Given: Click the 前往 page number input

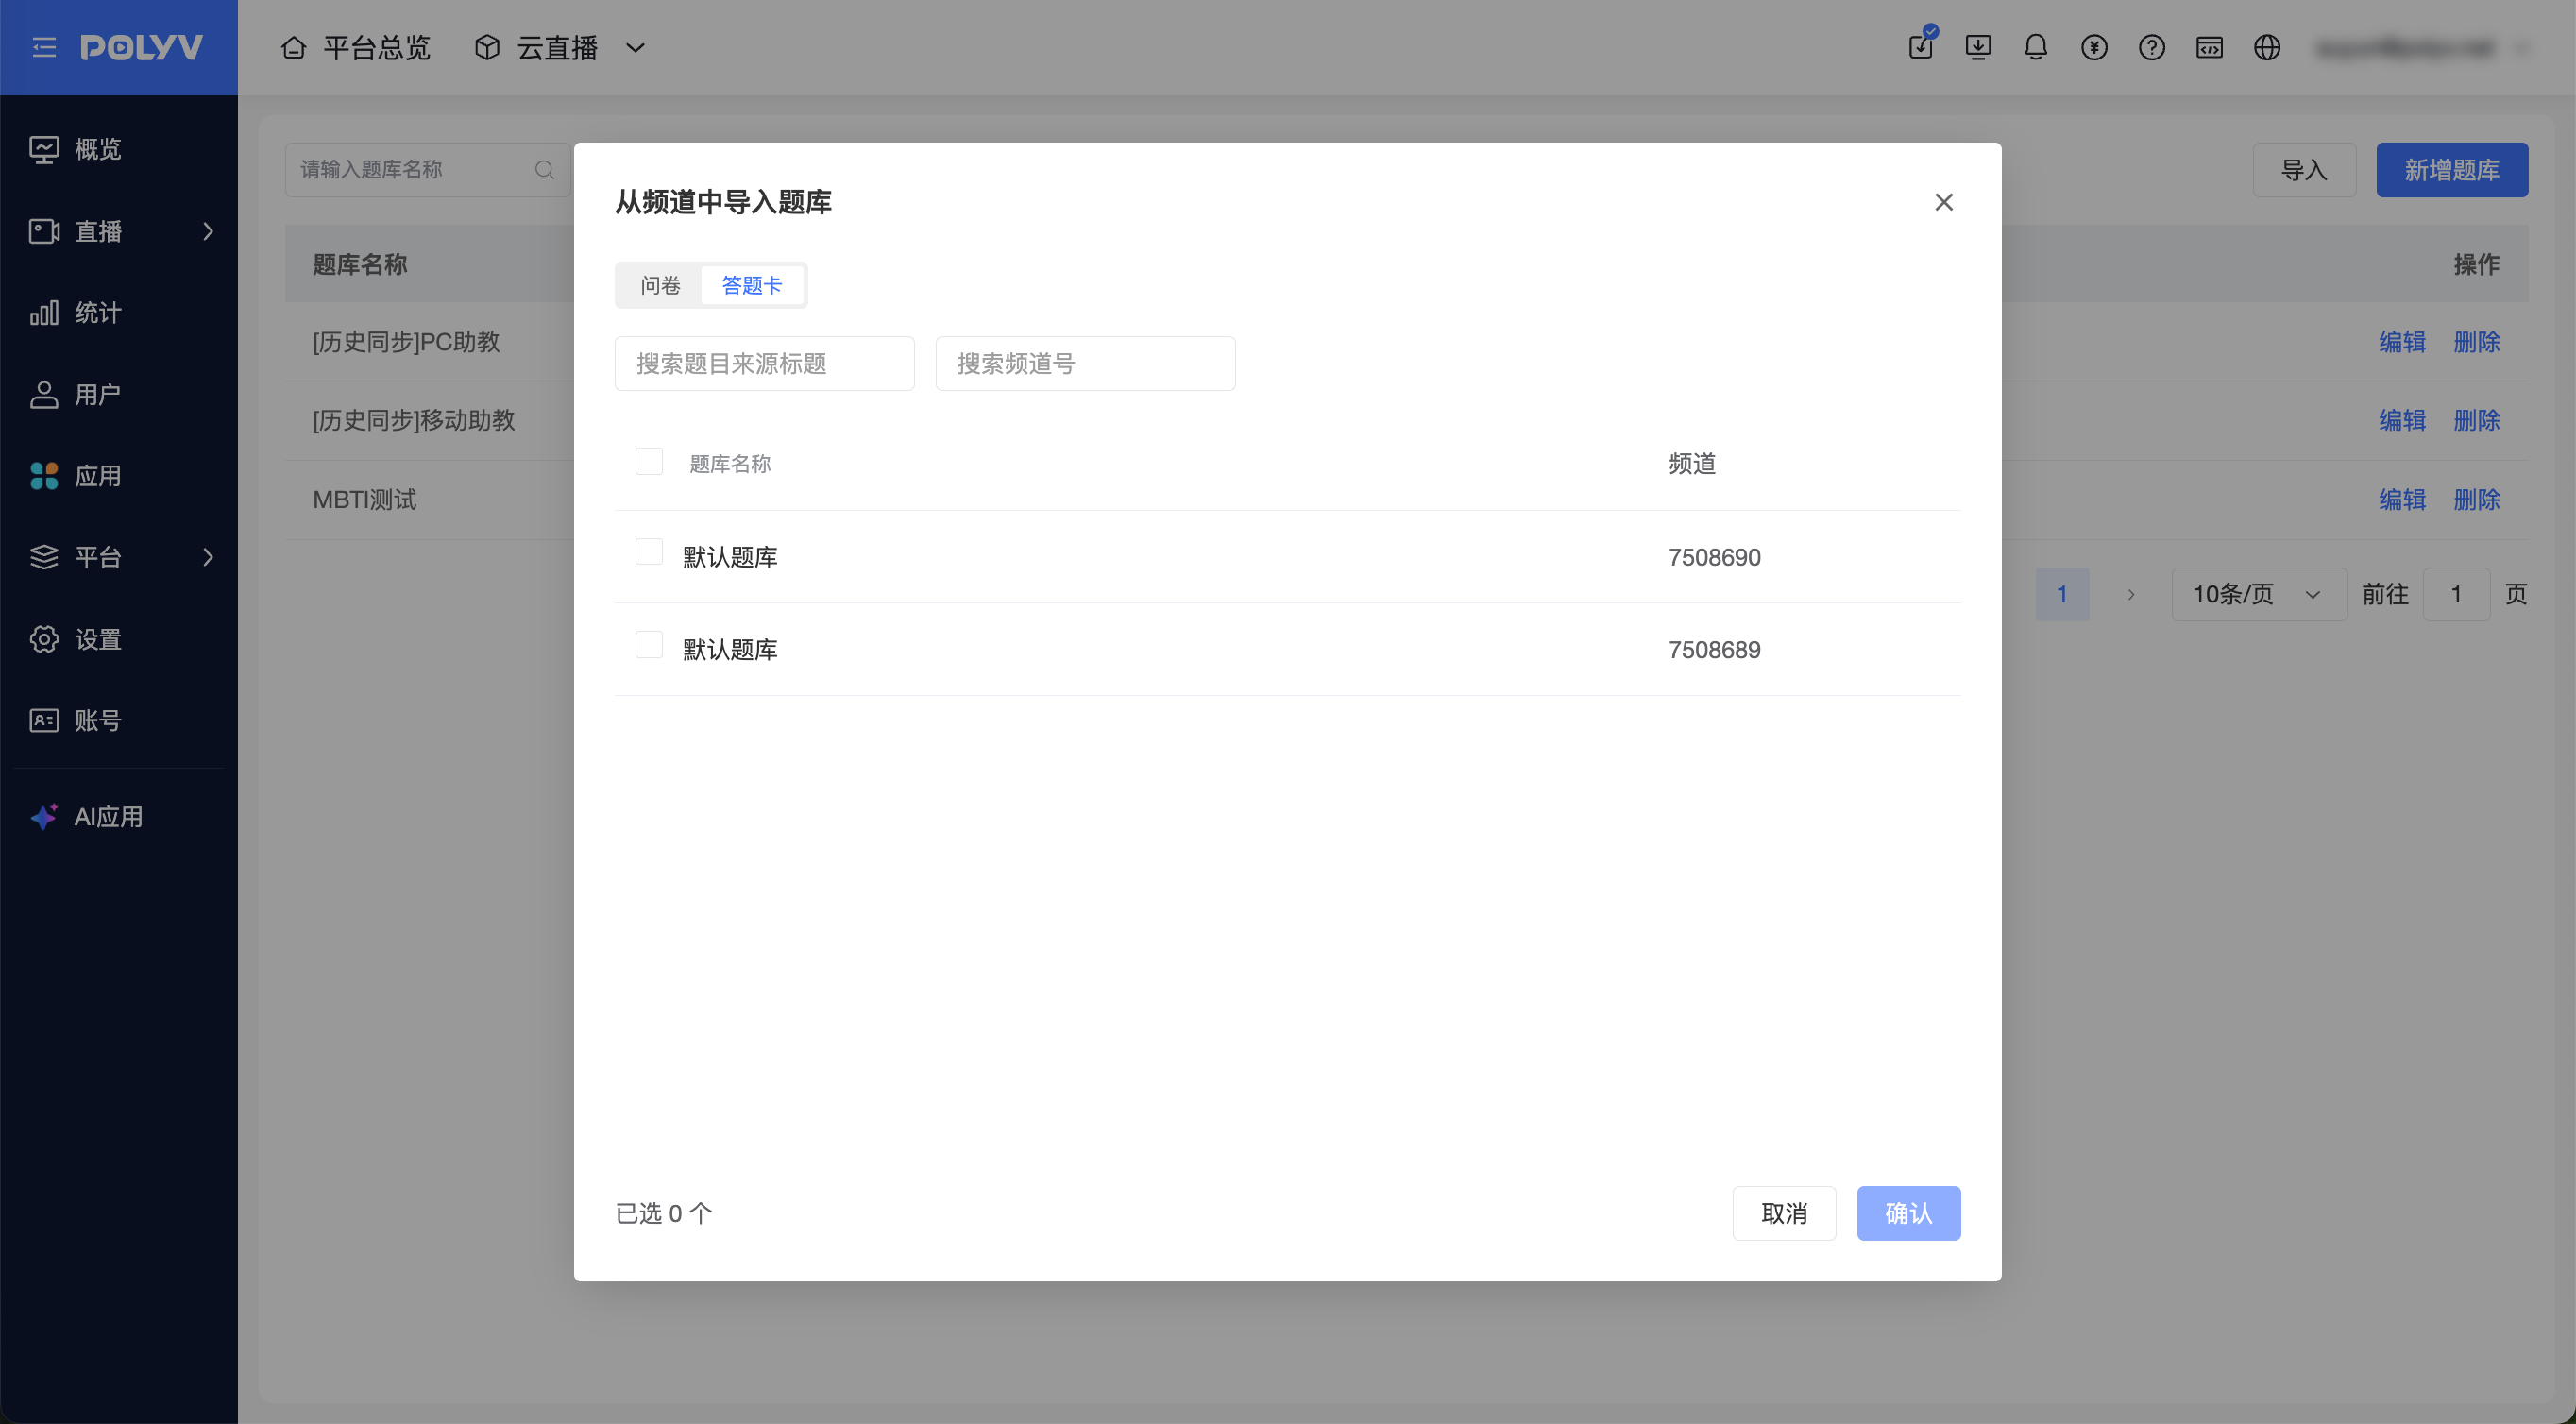Looking at the screenshot, I should coord(2456,594).
